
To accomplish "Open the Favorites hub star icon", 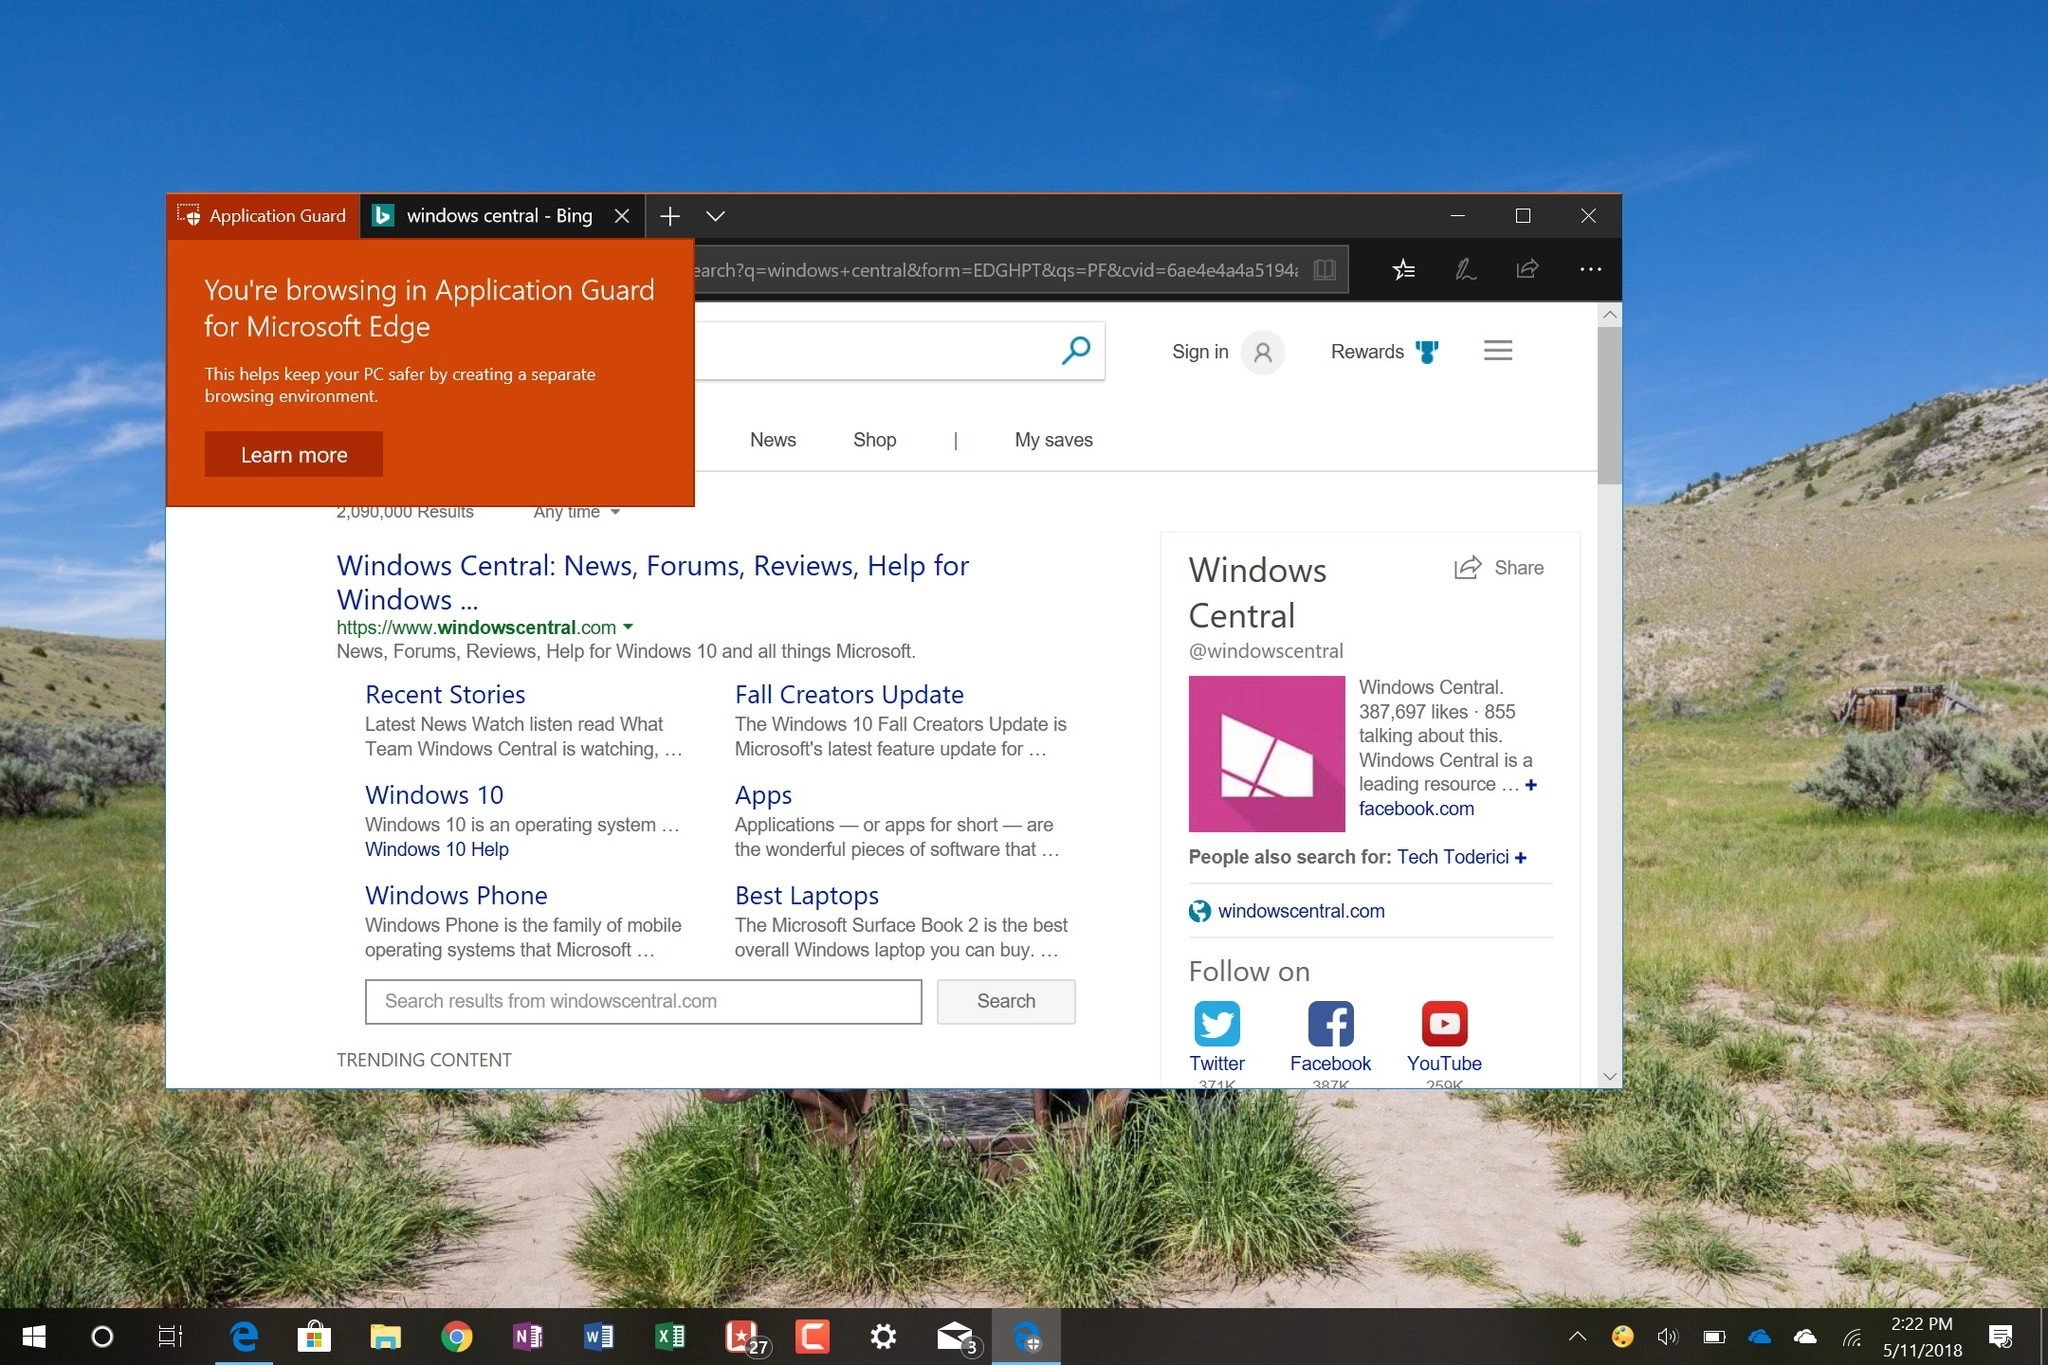I will (x=1404, y=269).
